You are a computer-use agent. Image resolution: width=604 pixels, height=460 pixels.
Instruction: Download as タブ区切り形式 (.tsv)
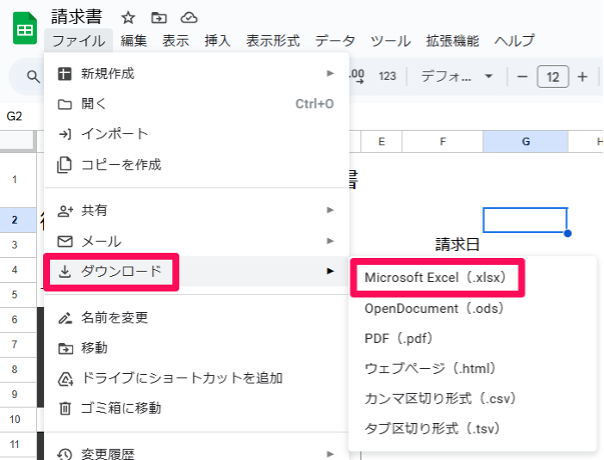pyautogui.click(x=472, y=428)
